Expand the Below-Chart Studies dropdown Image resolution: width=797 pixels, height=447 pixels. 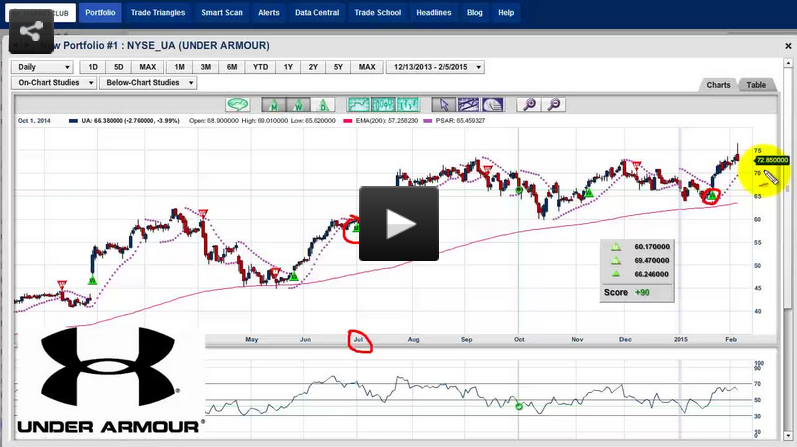point(148,83)
